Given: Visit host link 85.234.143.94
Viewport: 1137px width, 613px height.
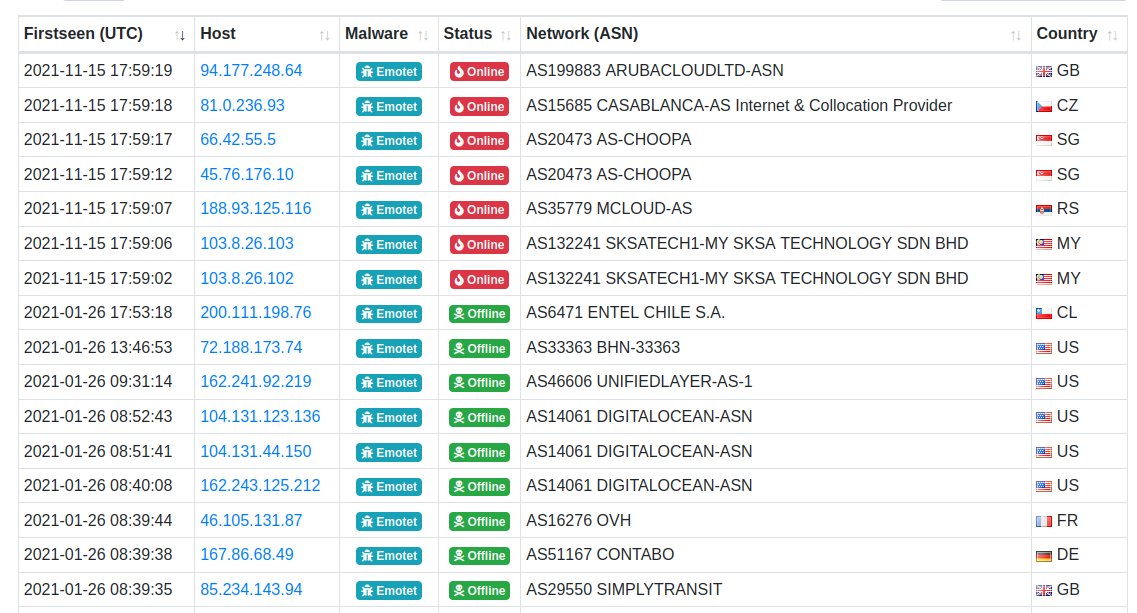Looking at the screenshot, I should [x=251, y=589].
